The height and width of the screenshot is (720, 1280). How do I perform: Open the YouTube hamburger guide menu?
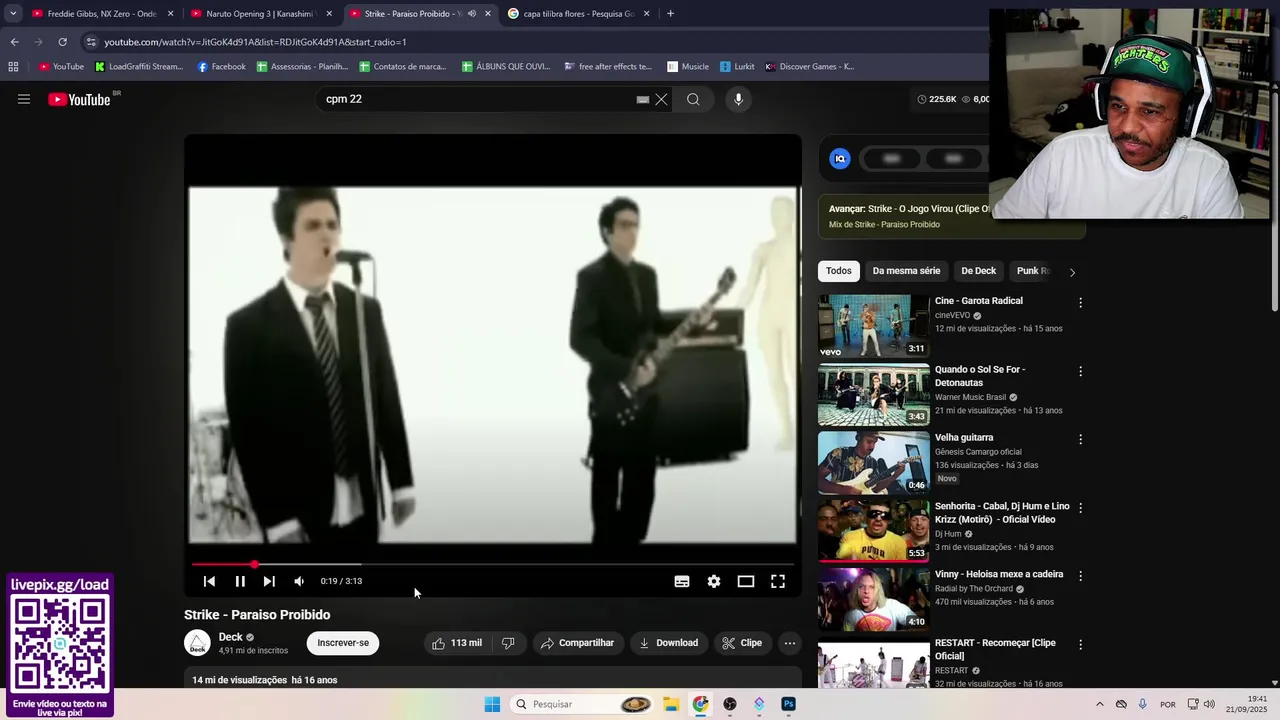(24, 99)
